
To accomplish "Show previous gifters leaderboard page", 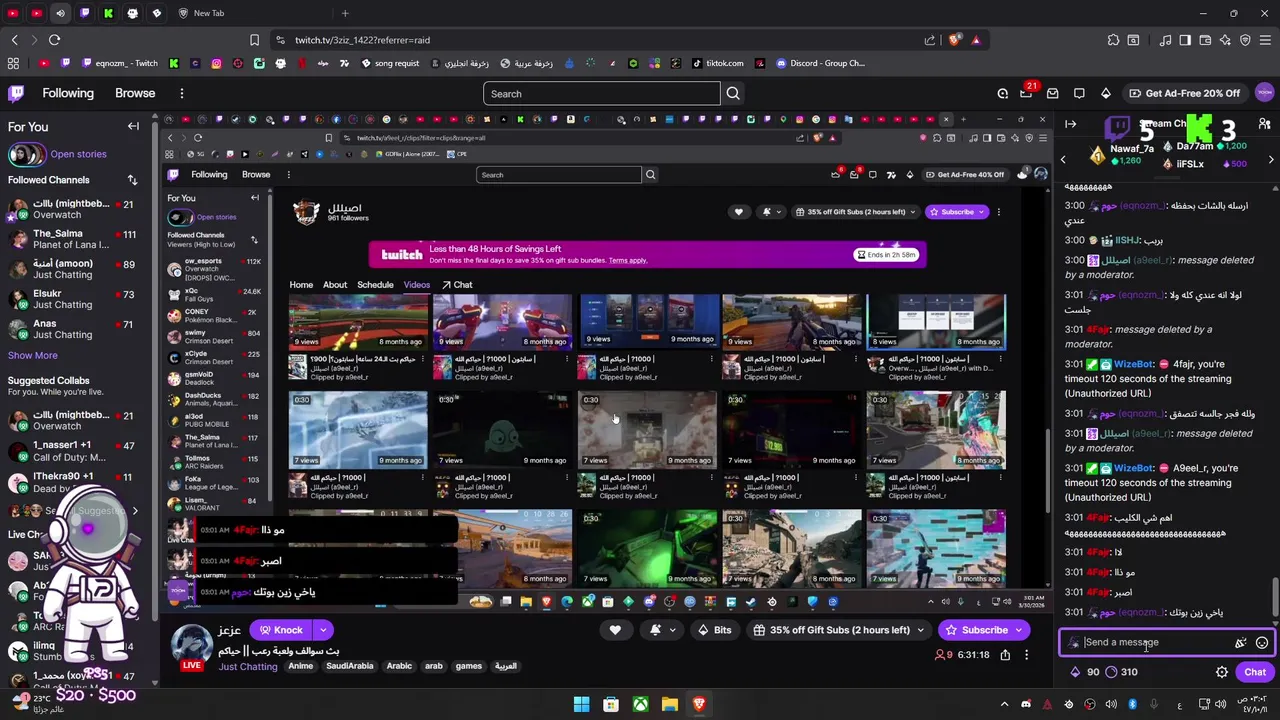I will tap(1063, 160).
